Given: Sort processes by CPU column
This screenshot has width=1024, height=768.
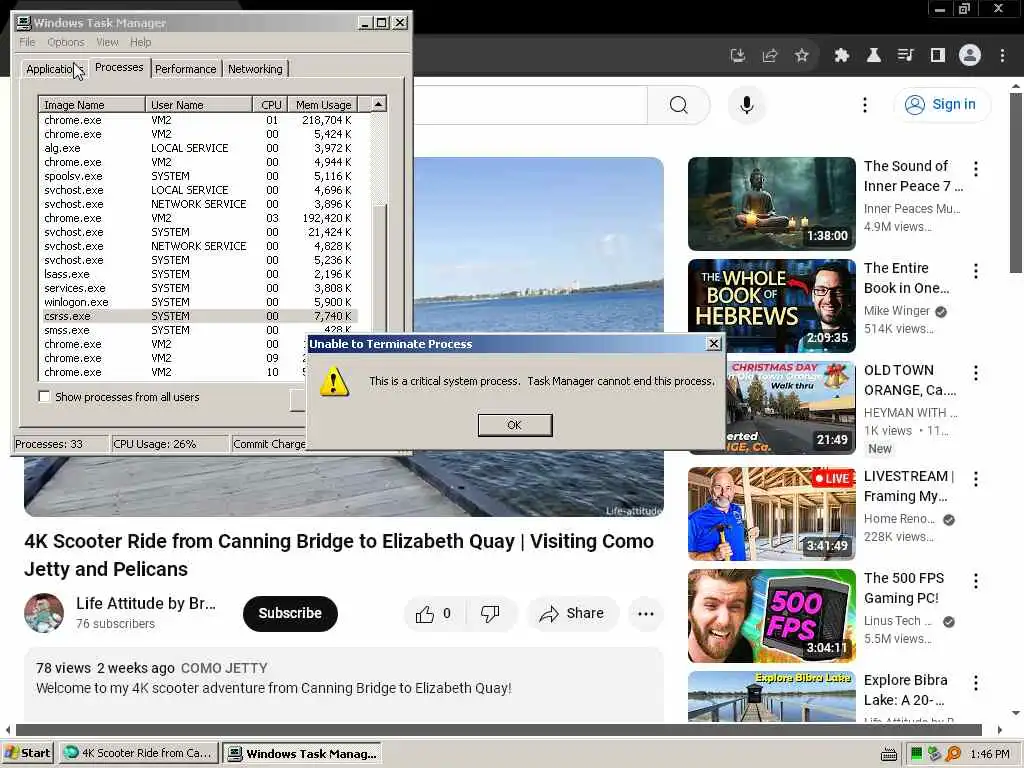Looking at the screenshot, I should (270, 104).
